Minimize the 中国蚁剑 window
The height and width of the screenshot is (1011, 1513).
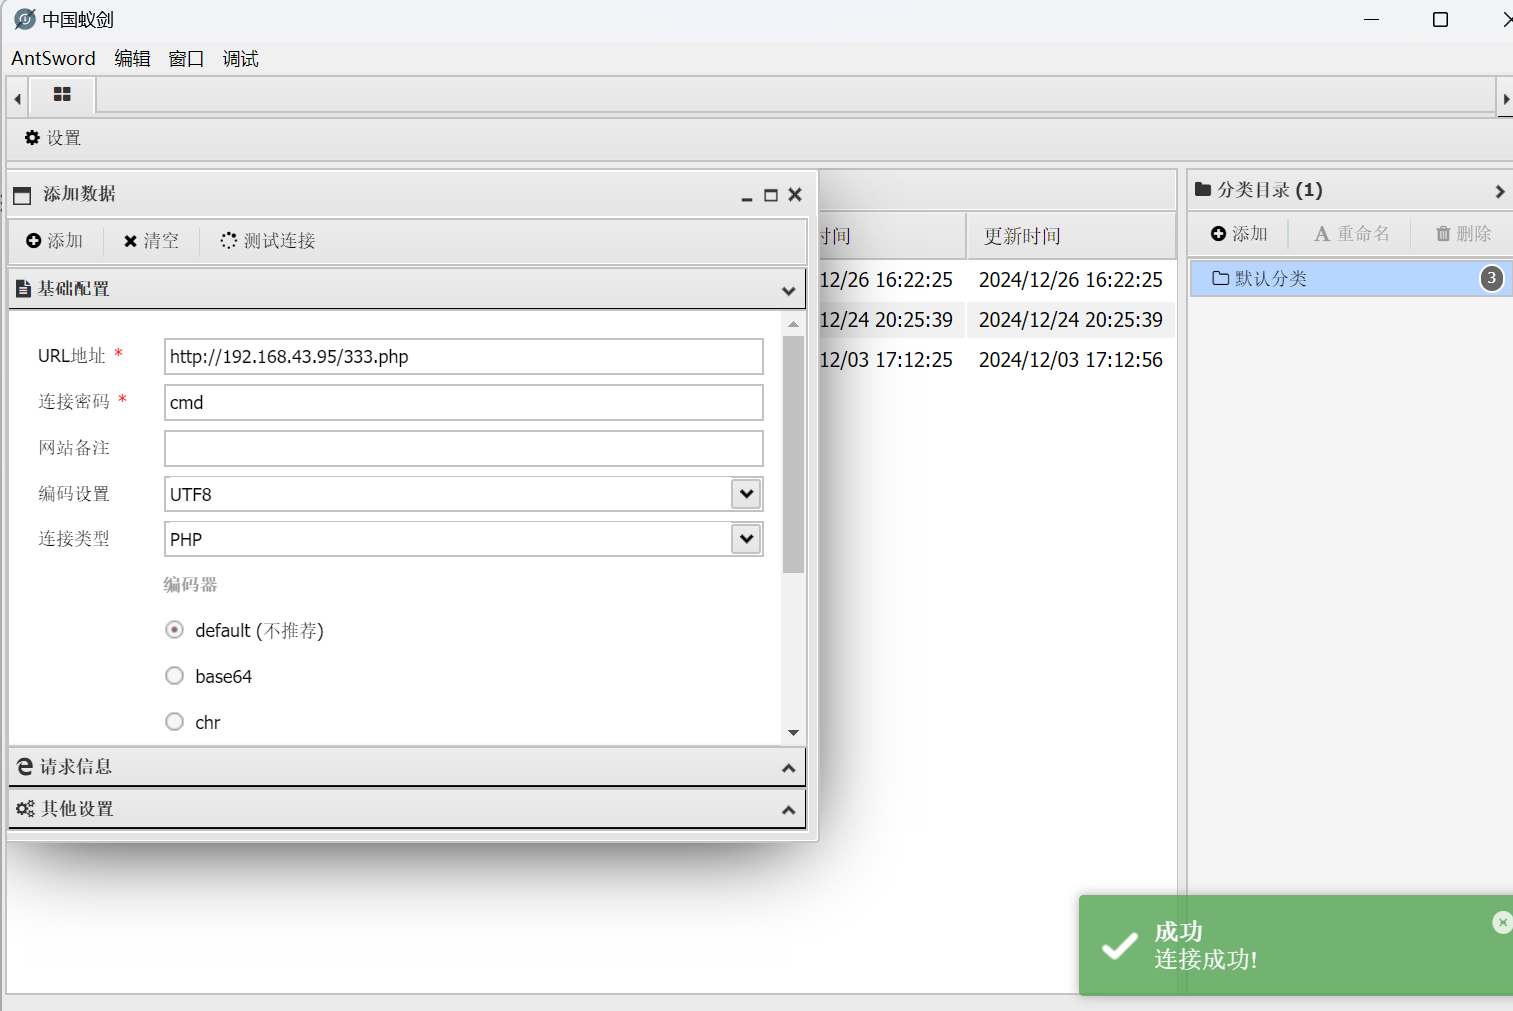pyautogui.click(x=1371, y=19)
